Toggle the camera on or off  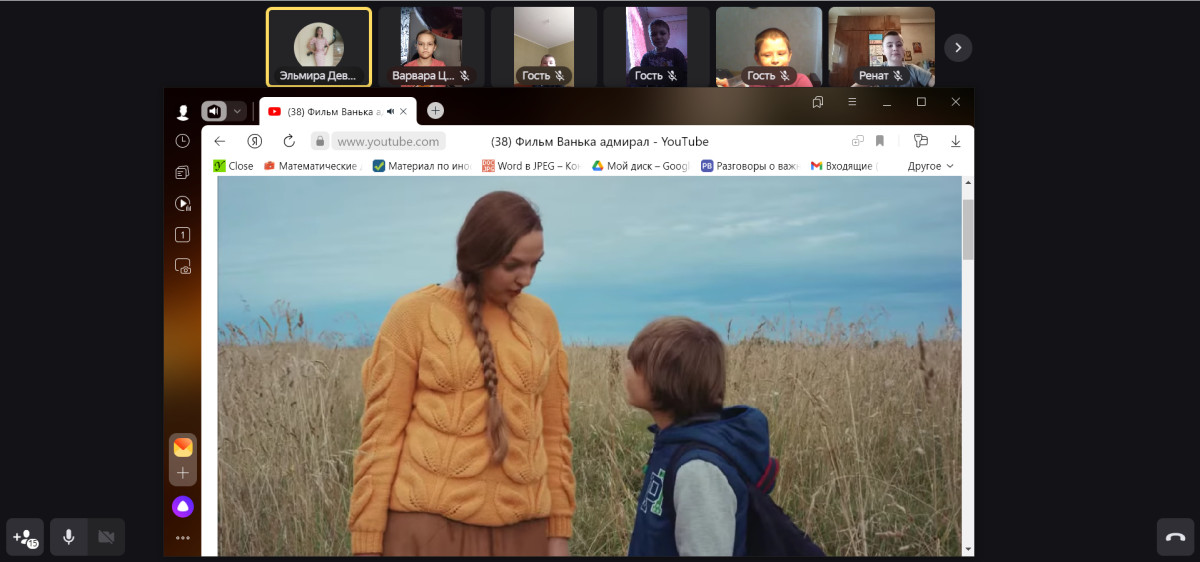click(x=106, y=537)
